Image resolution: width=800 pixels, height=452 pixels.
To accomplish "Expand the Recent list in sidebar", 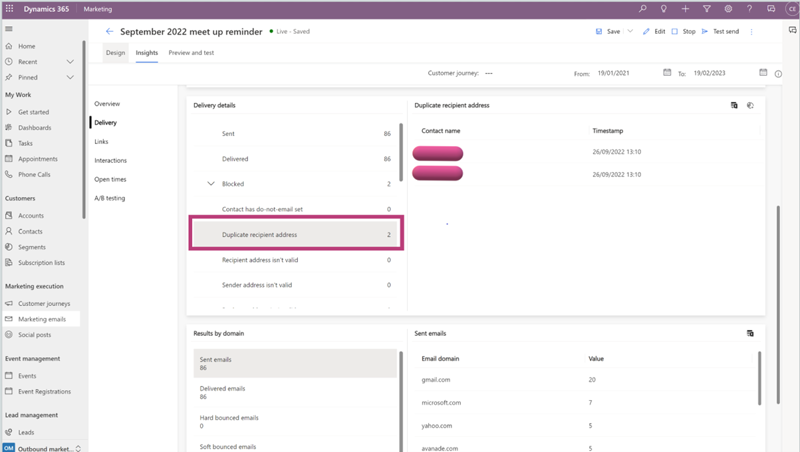I will (70, 62).
